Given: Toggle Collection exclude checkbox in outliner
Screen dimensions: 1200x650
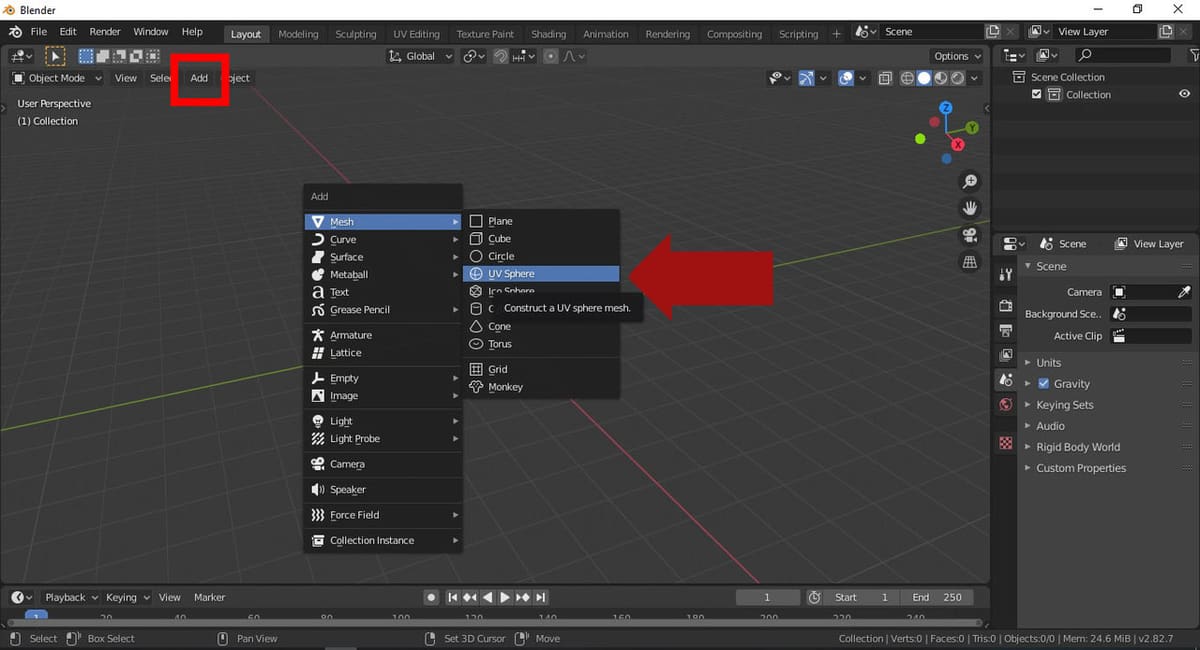Looking at the screenshot, I should (1037, 95).
